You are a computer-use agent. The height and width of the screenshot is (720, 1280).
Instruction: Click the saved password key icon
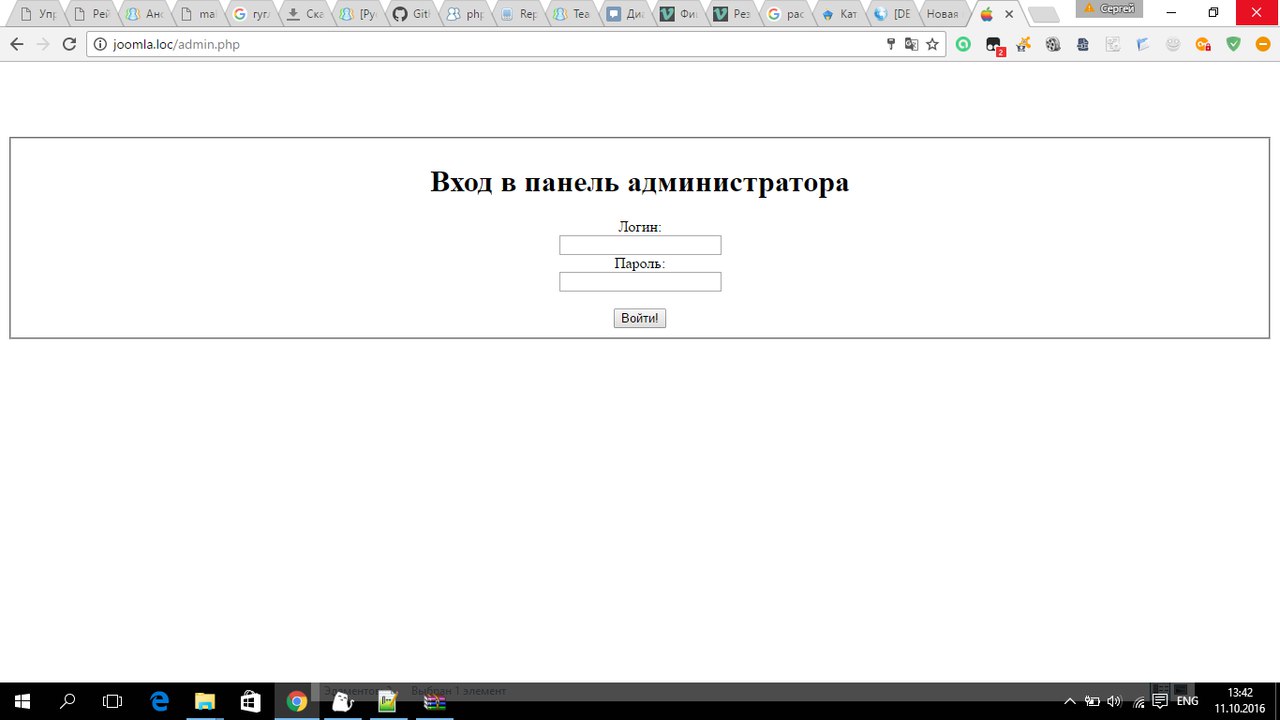click(x=890, y=44)
